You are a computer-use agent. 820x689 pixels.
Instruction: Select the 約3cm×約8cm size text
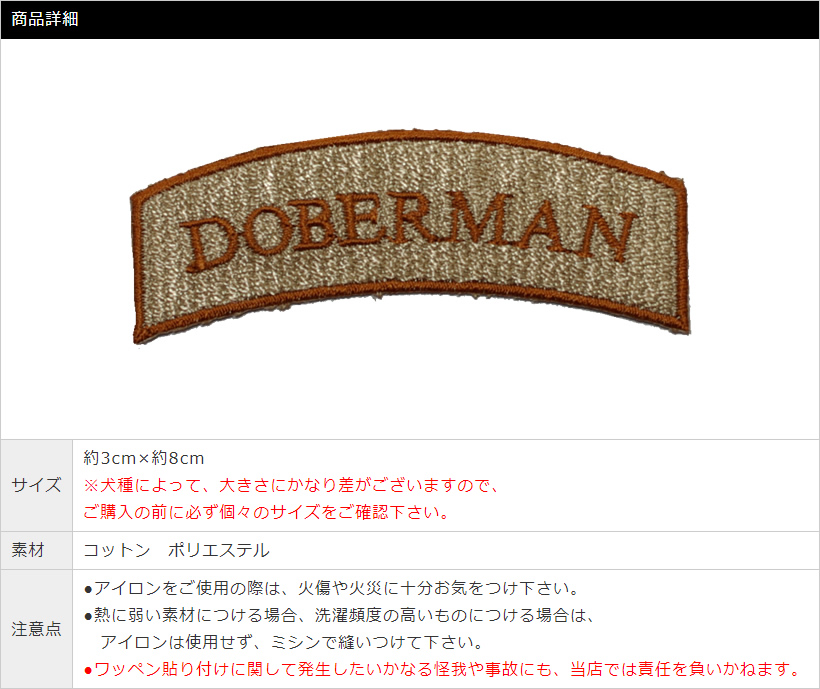pyautogui.click(x=144, y=458)
